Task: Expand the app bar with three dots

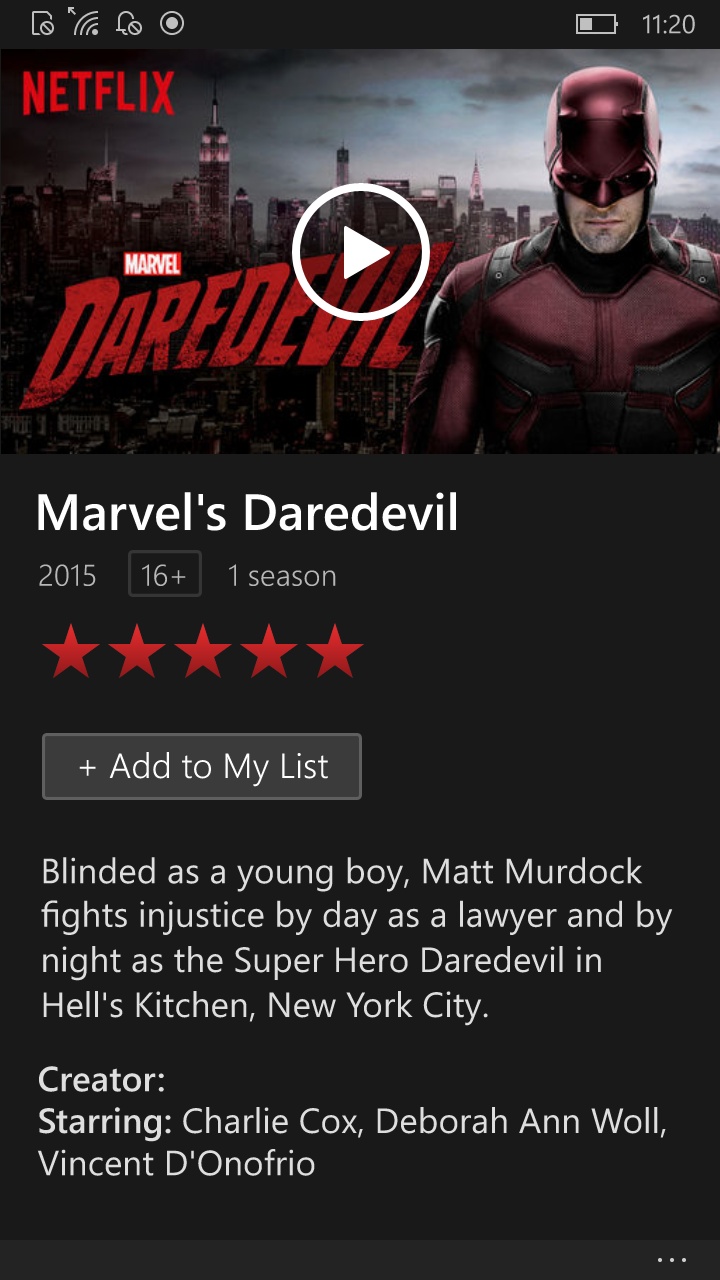Action: (672, 1260)
